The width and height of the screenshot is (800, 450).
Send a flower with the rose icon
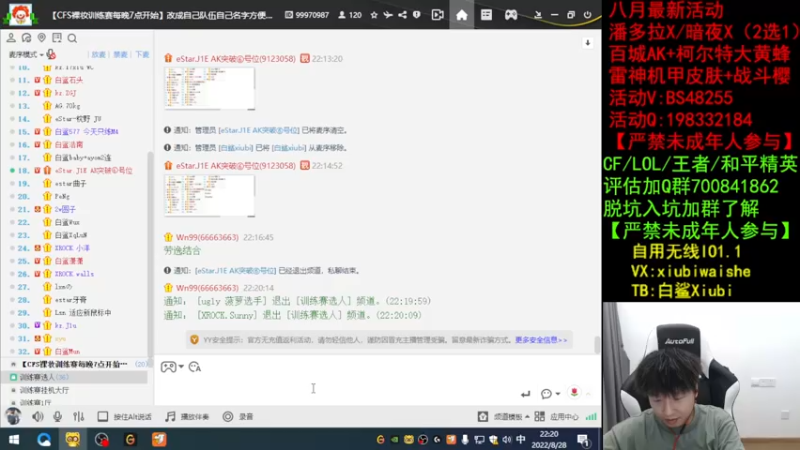pyautogui.click(x=574, y=392)
